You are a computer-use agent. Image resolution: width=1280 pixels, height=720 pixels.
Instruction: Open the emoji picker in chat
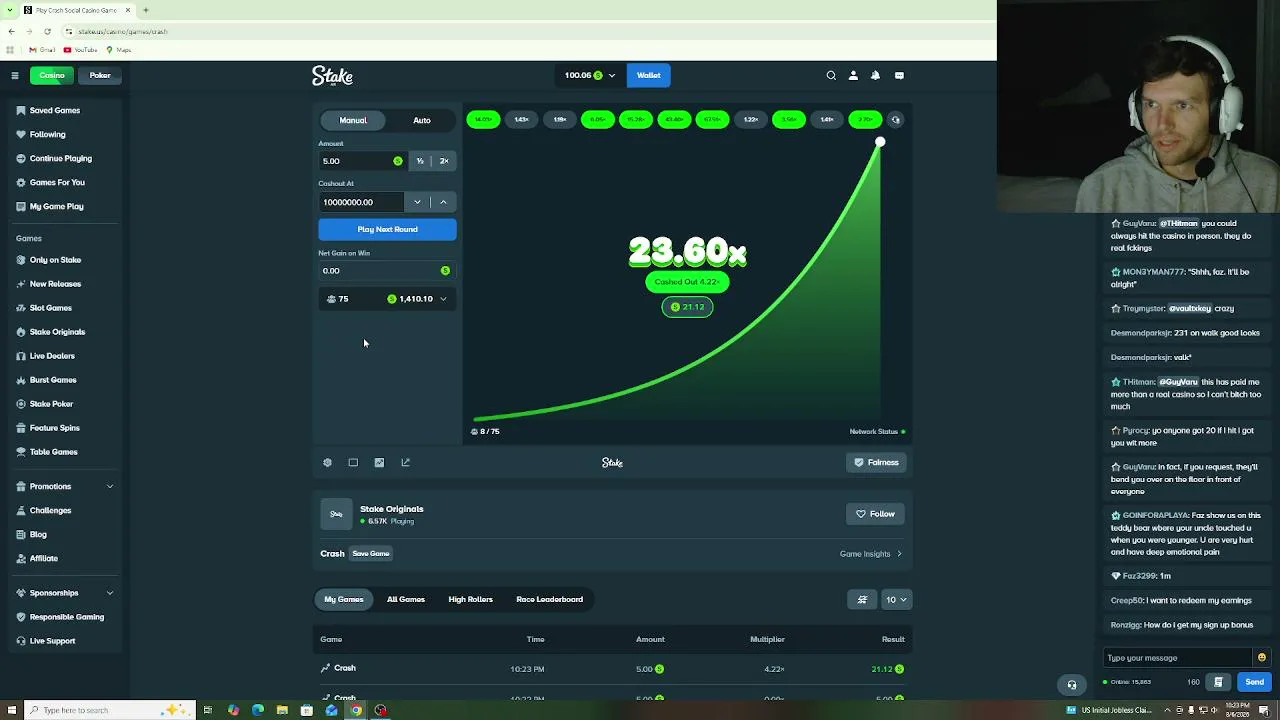coord(1261,658)
